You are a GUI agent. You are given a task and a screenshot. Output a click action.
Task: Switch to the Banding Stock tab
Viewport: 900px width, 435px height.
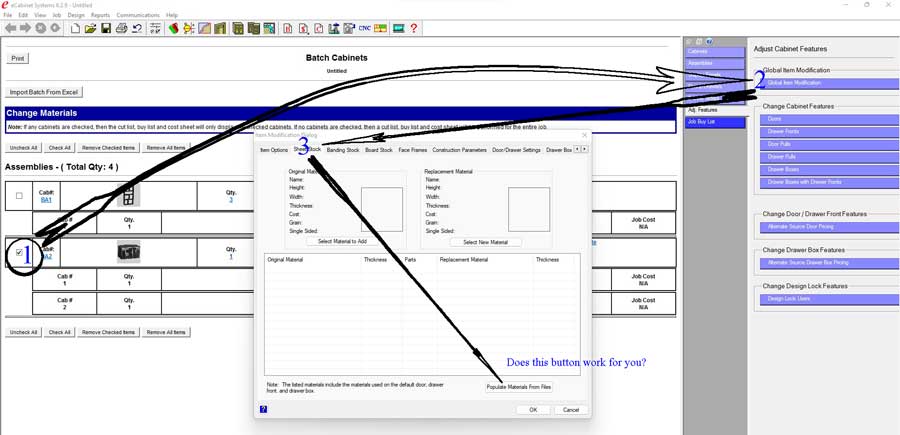click(343, 150)
